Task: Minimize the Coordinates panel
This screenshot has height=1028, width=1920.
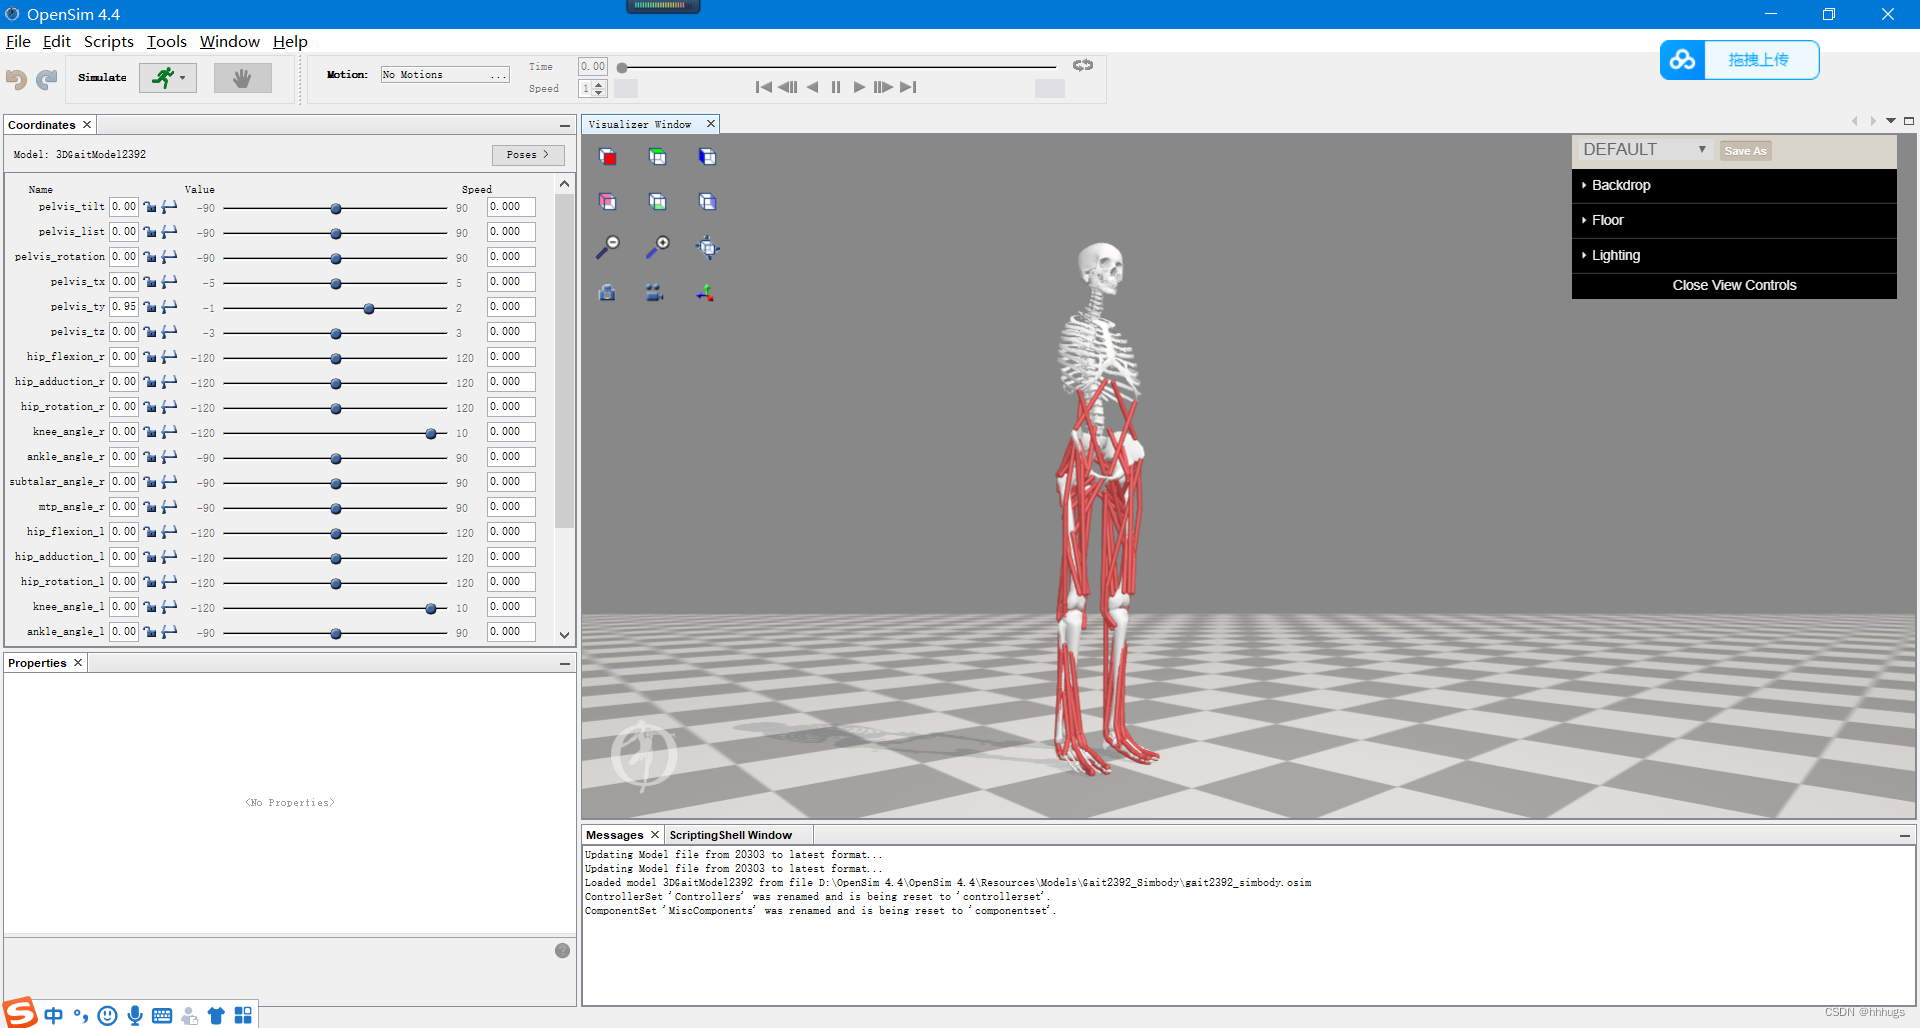Action: [565, 125]
